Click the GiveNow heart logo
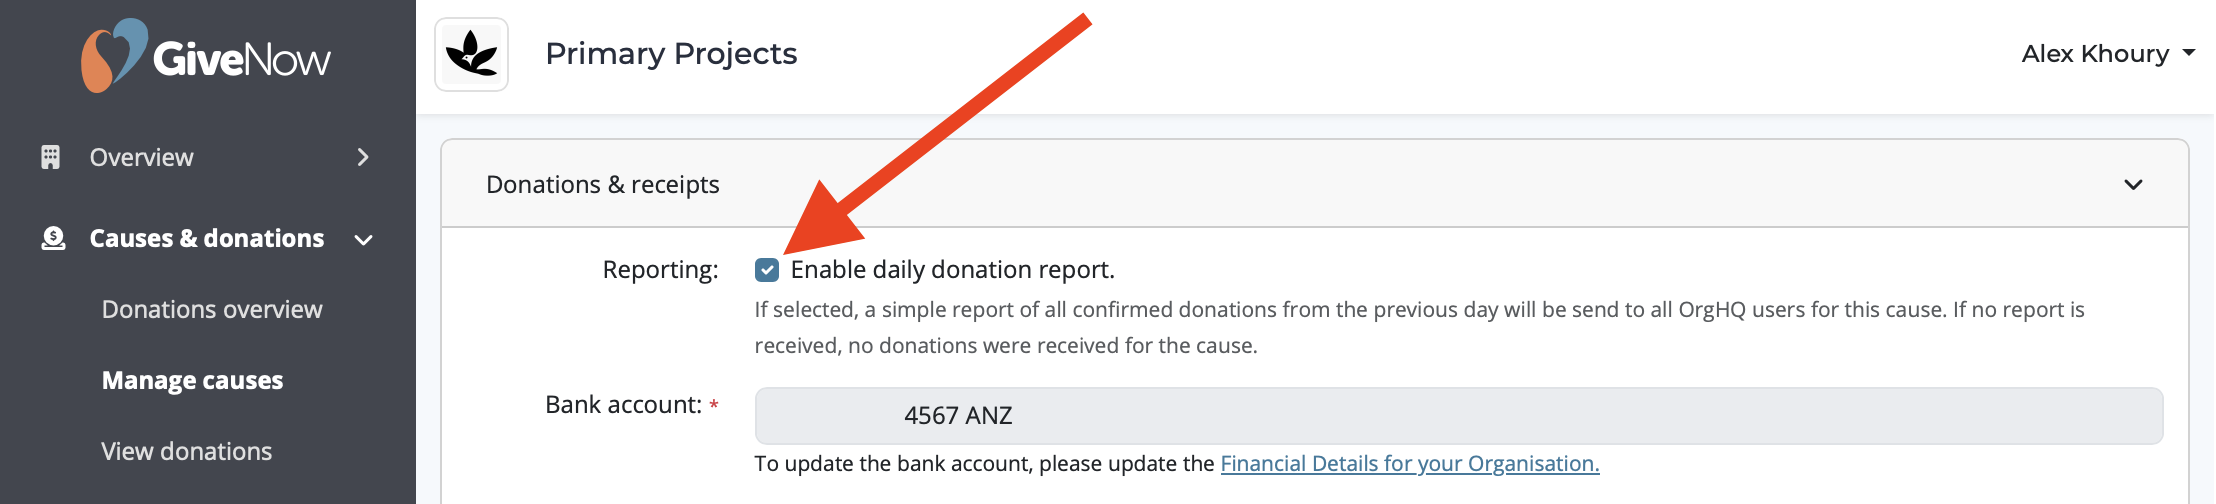Screen dimensions: 2216x504 coord(113,55)
